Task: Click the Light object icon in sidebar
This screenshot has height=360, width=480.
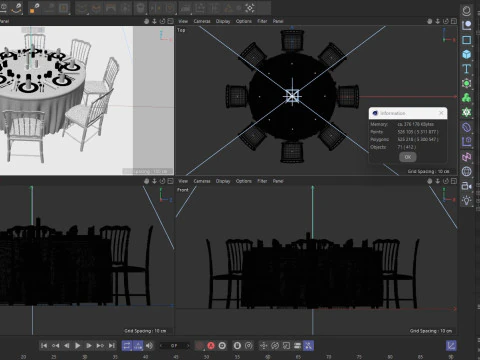Action: (x=467, y=200)
